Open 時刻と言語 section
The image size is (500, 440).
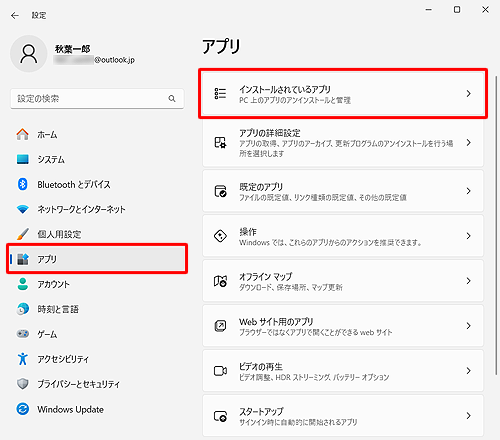[x=97, y=309]
